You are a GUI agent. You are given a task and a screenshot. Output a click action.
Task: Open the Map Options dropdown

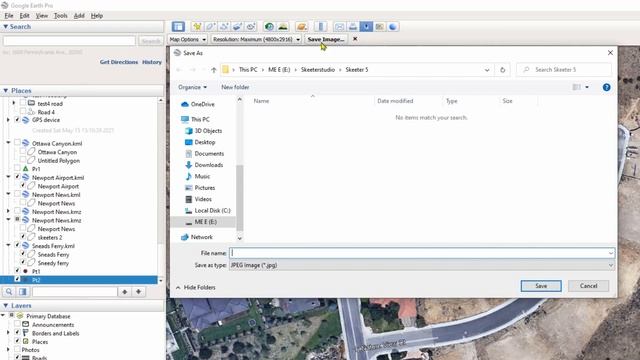pos(188,39)
